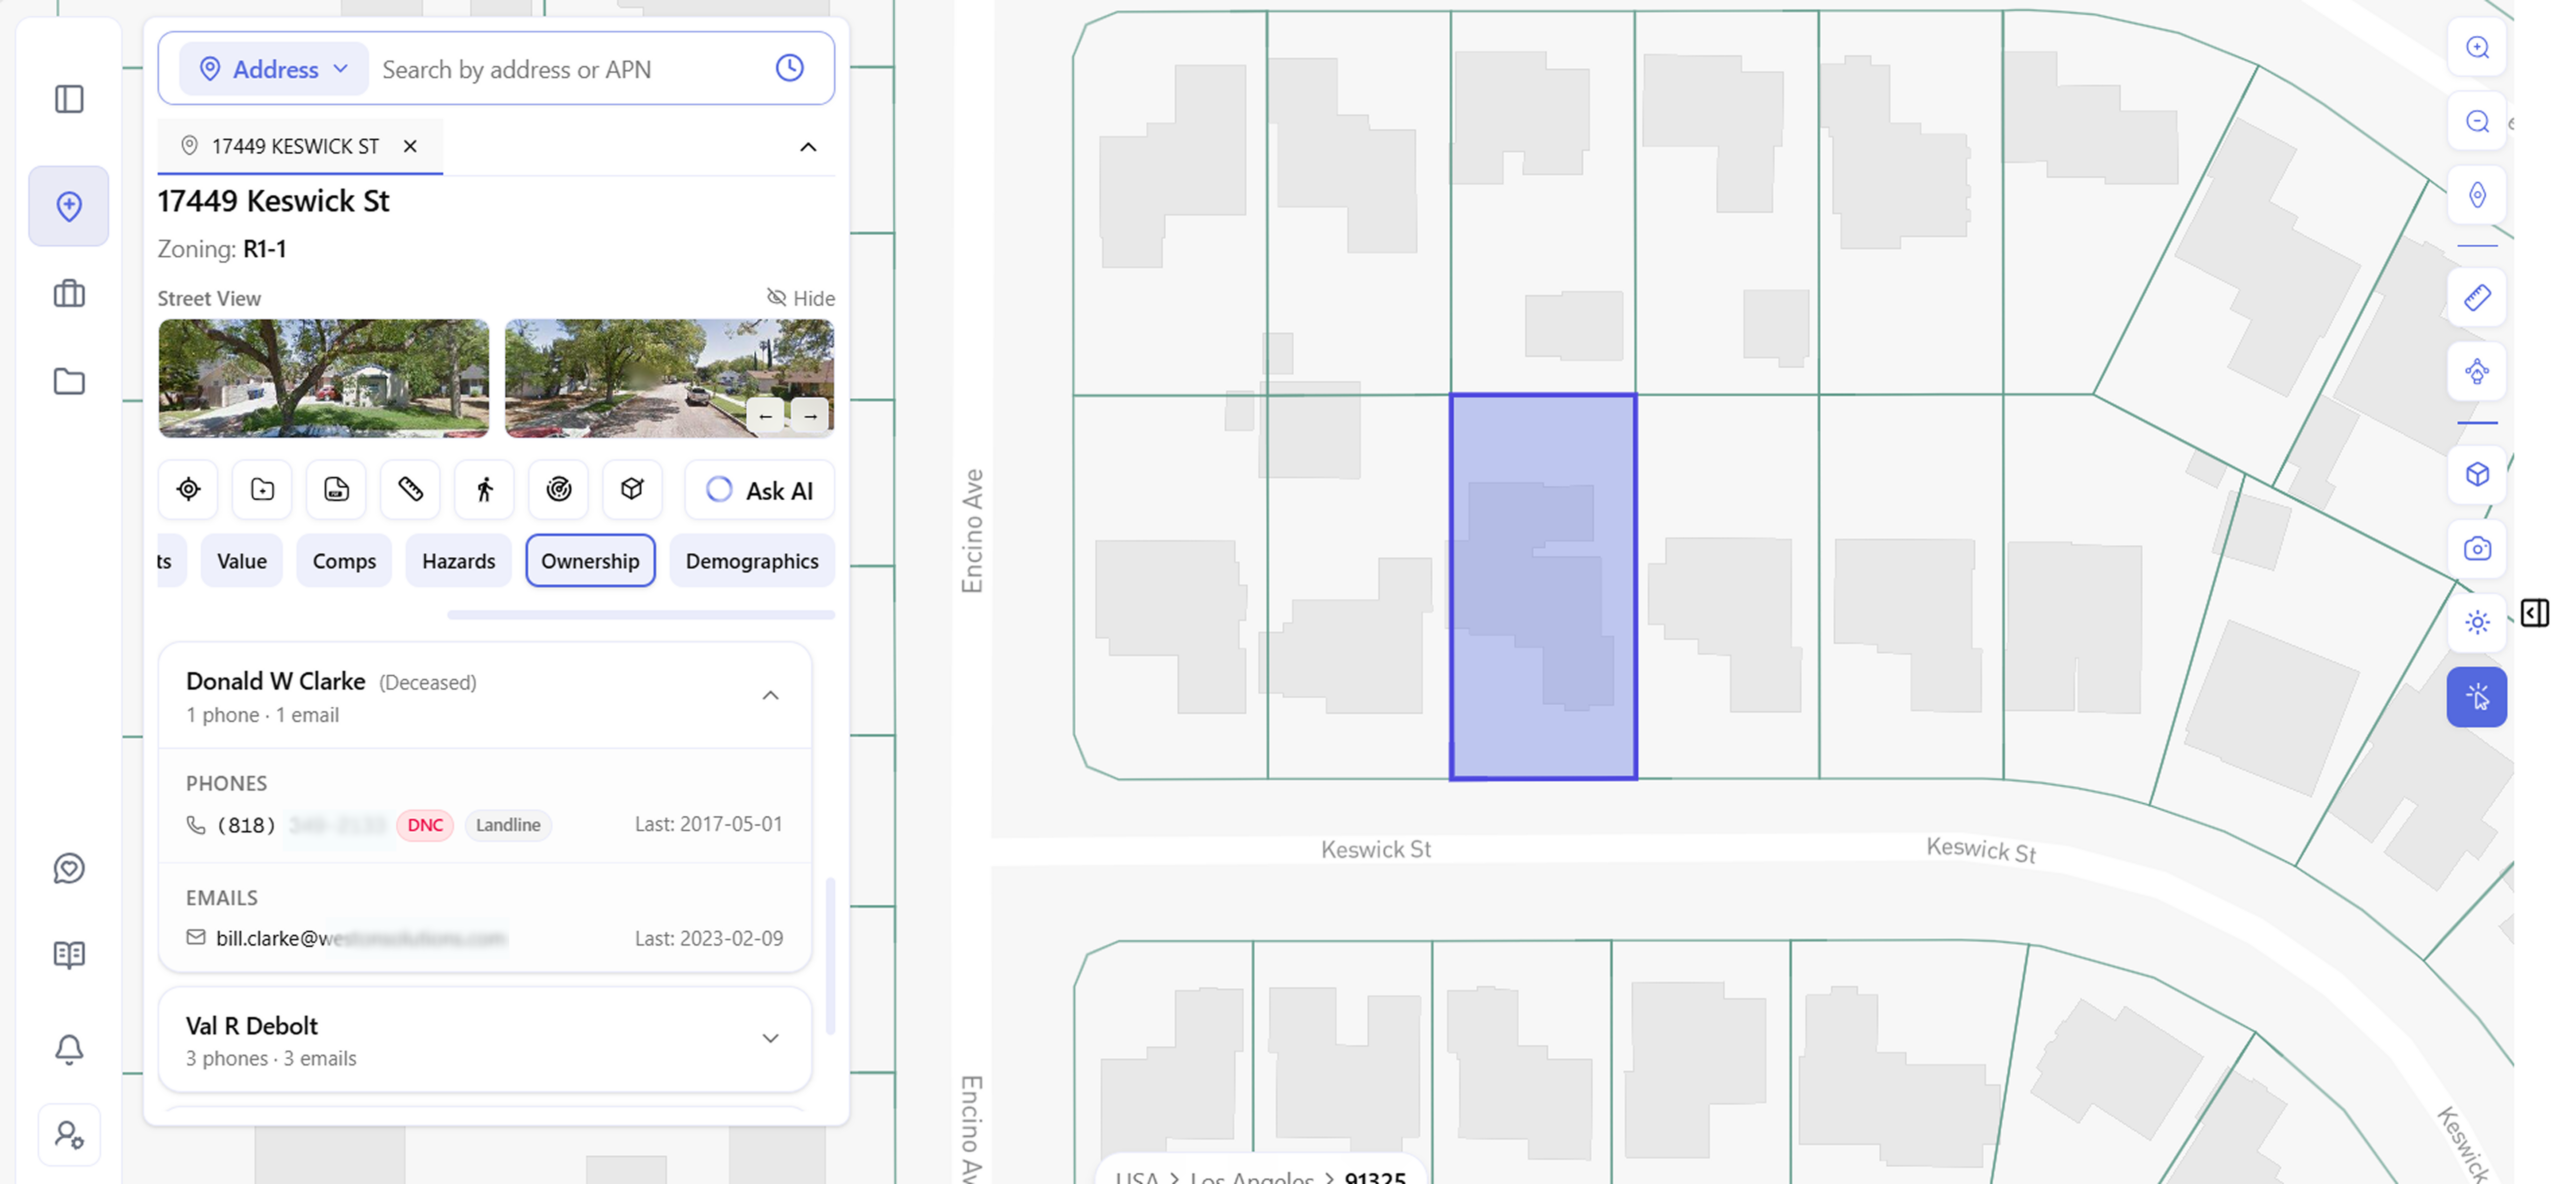Open the user settings icon
2560x1184 pixels.
[x=69, y=1135]
